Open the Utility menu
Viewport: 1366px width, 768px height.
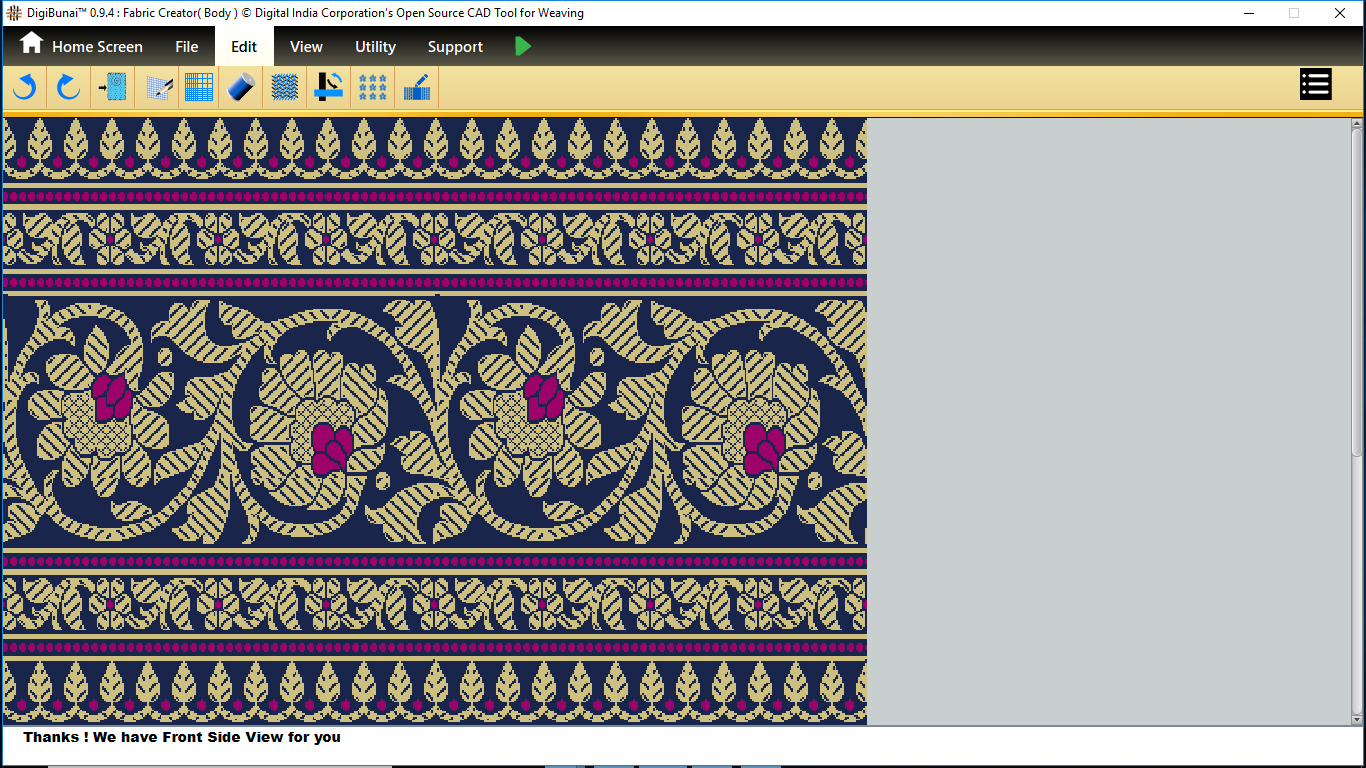click(375, 46)
